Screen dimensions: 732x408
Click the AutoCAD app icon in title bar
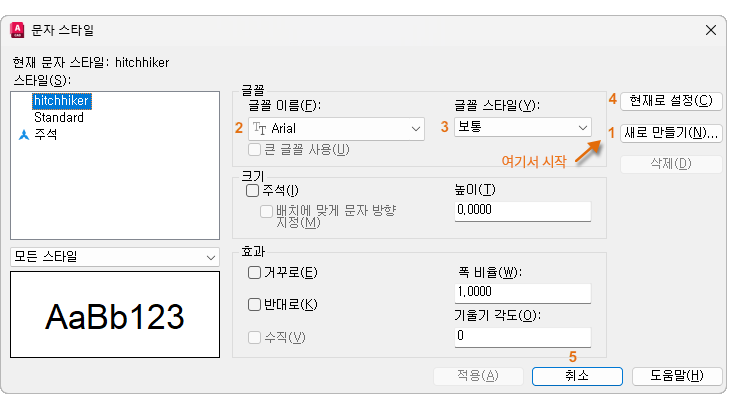point(16,30)
